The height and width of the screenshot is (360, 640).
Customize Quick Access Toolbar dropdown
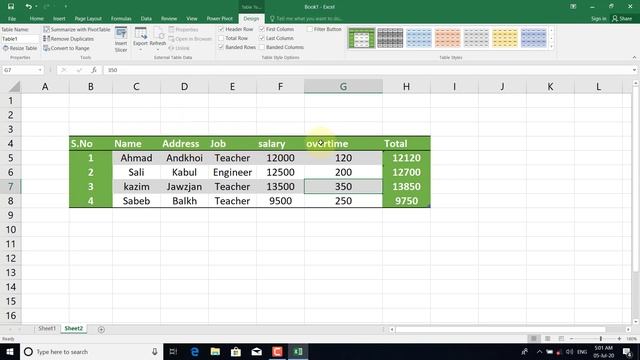[x=66, y=7]
